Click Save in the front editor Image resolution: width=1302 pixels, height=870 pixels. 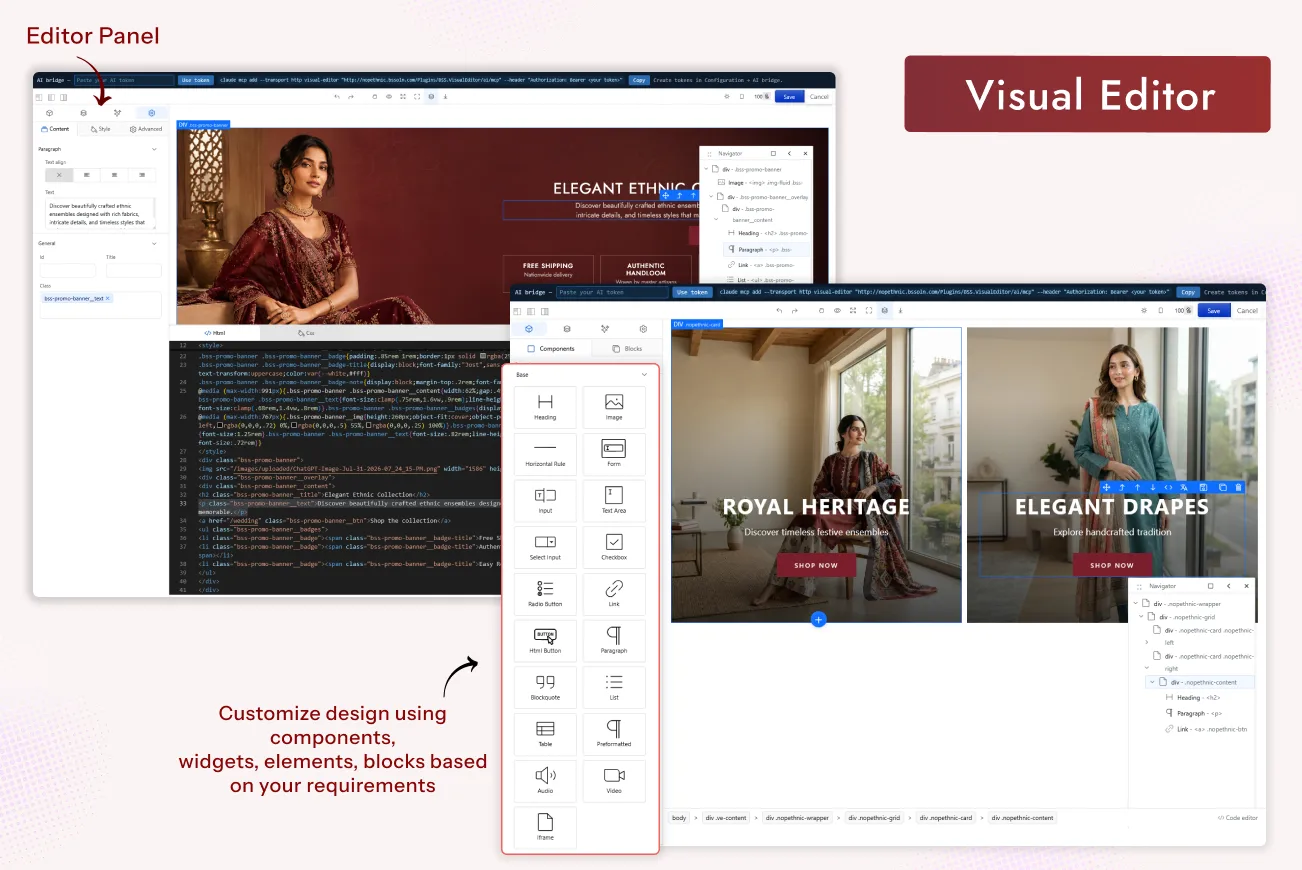1212,311
